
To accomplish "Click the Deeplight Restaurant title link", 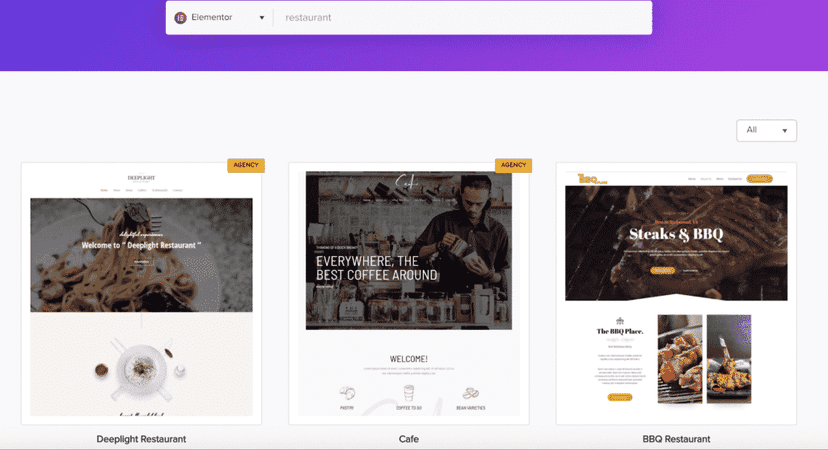I will (x=141, y=439).
